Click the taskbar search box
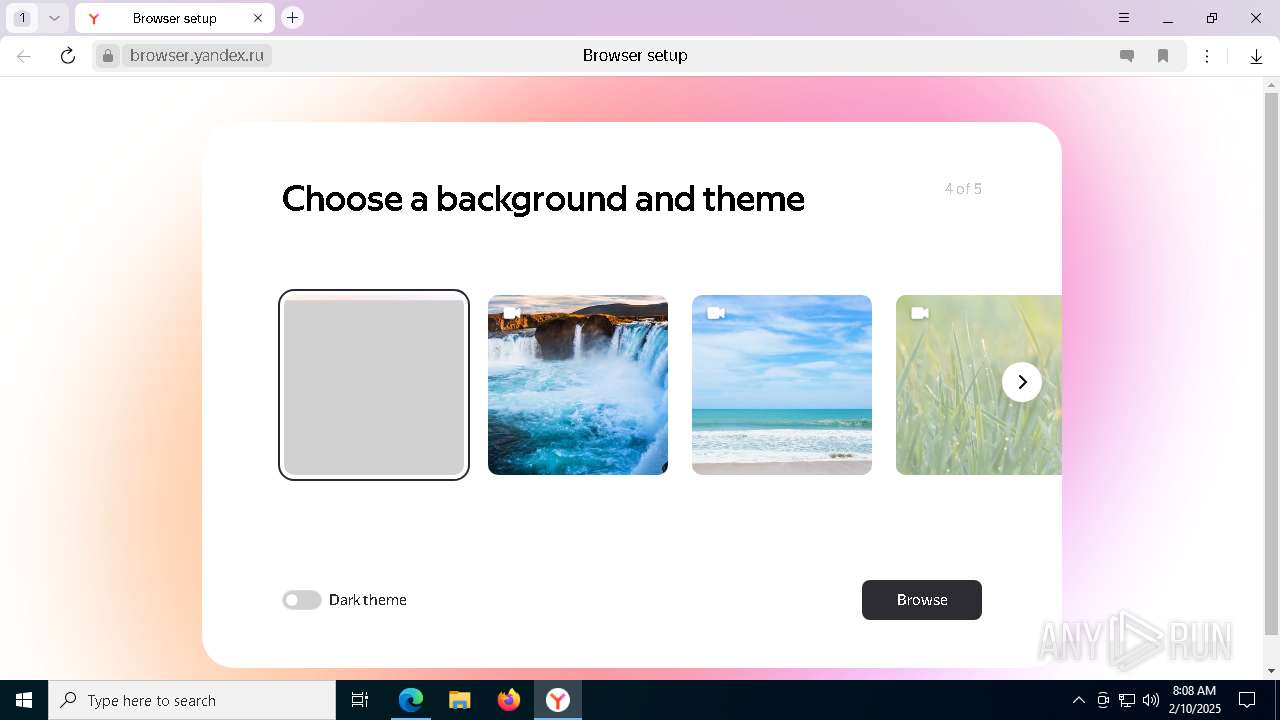This screenshot has width=1280, height=720. coord(192,700)
